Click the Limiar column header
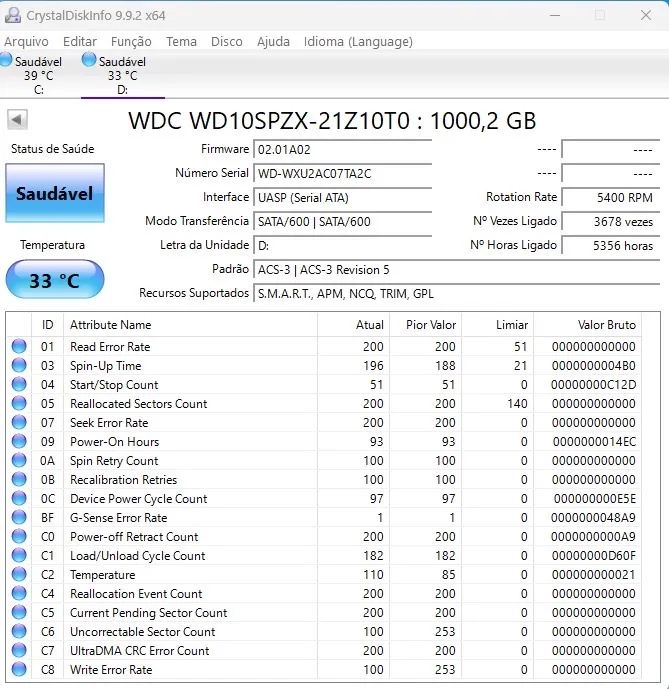The image size is (669, 689). point(498,325)
